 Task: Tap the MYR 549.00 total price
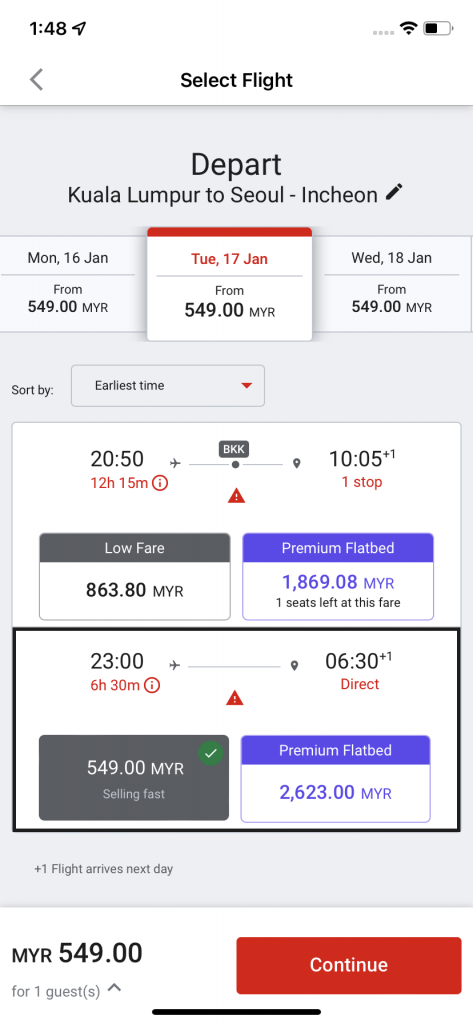77,954
